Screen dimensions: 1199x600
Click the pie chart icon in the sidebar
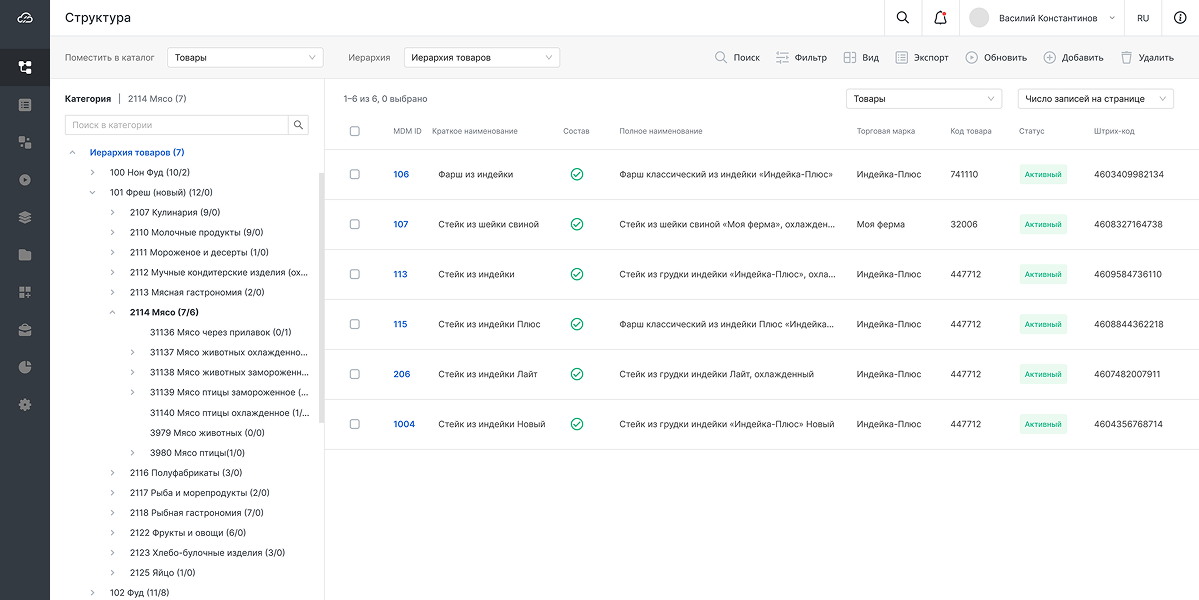[25, 367]
